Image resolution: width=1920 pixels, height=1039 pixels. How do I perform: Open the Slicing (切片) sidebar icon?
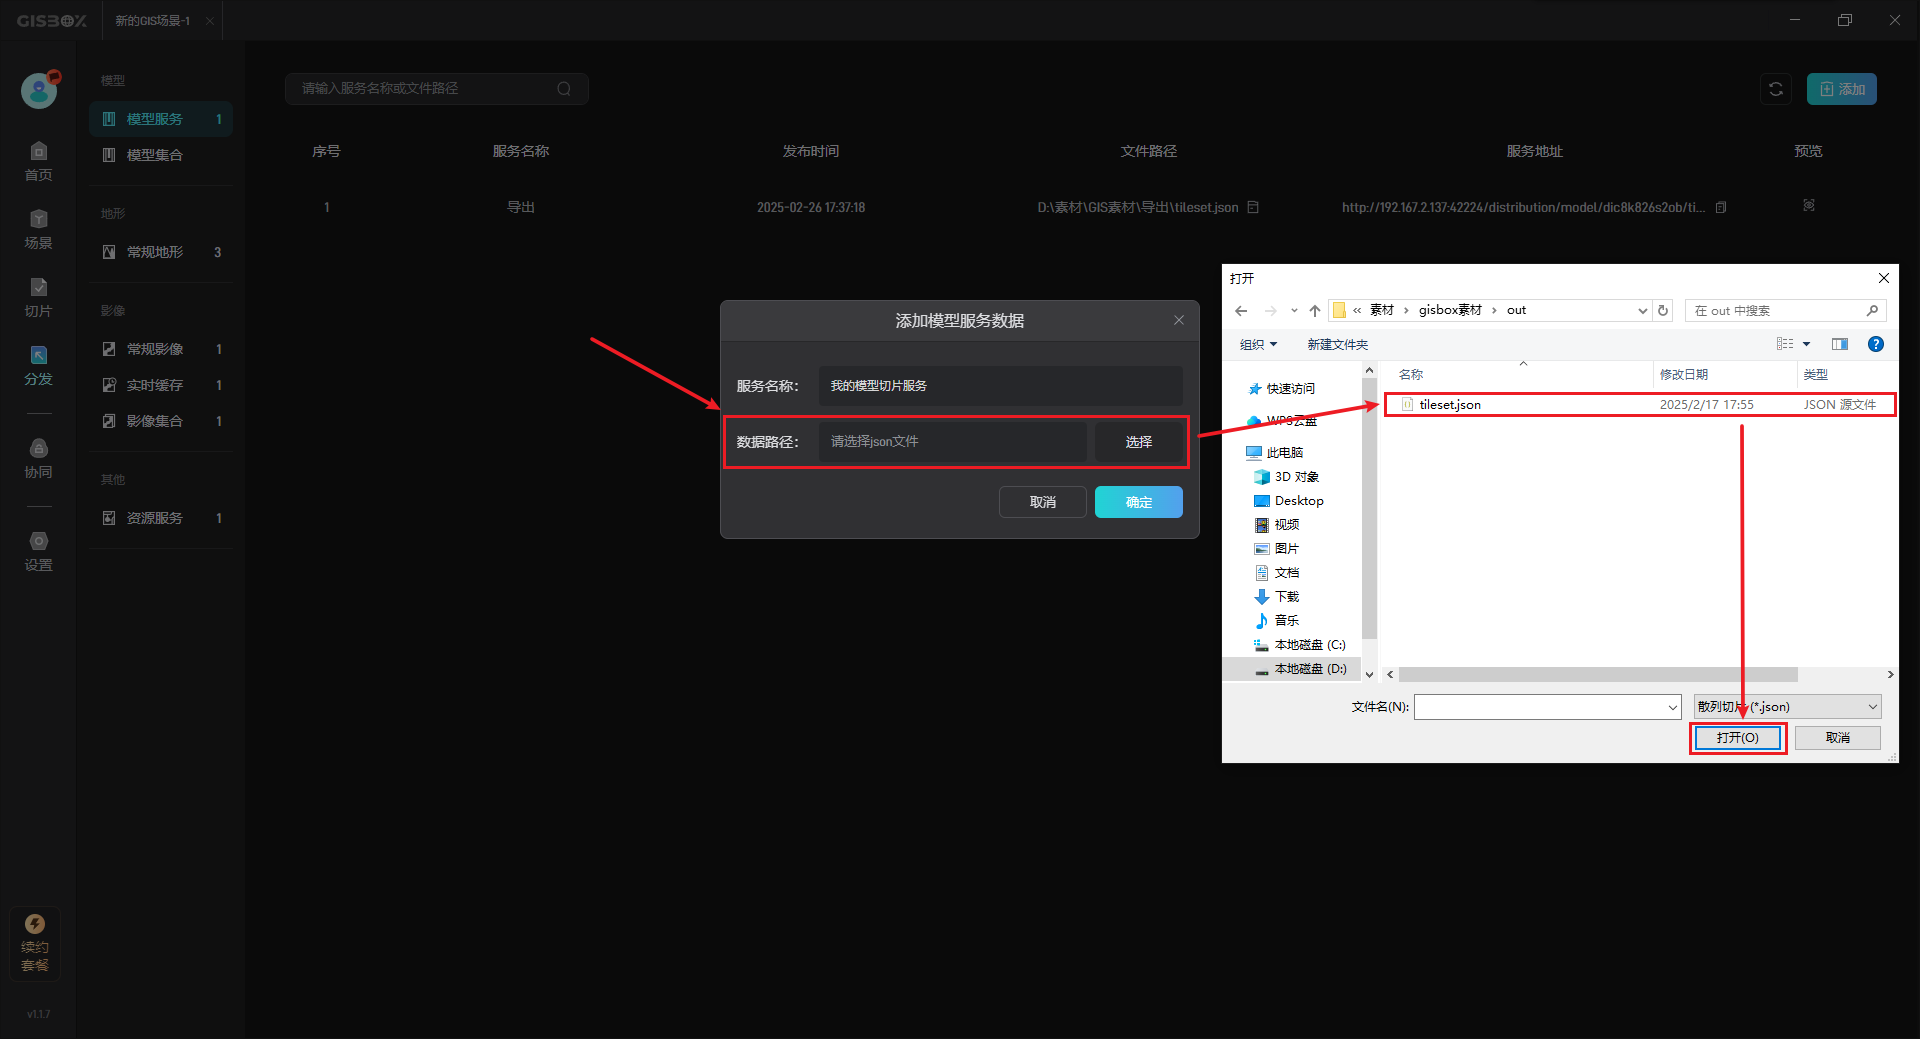coord(38,297)
